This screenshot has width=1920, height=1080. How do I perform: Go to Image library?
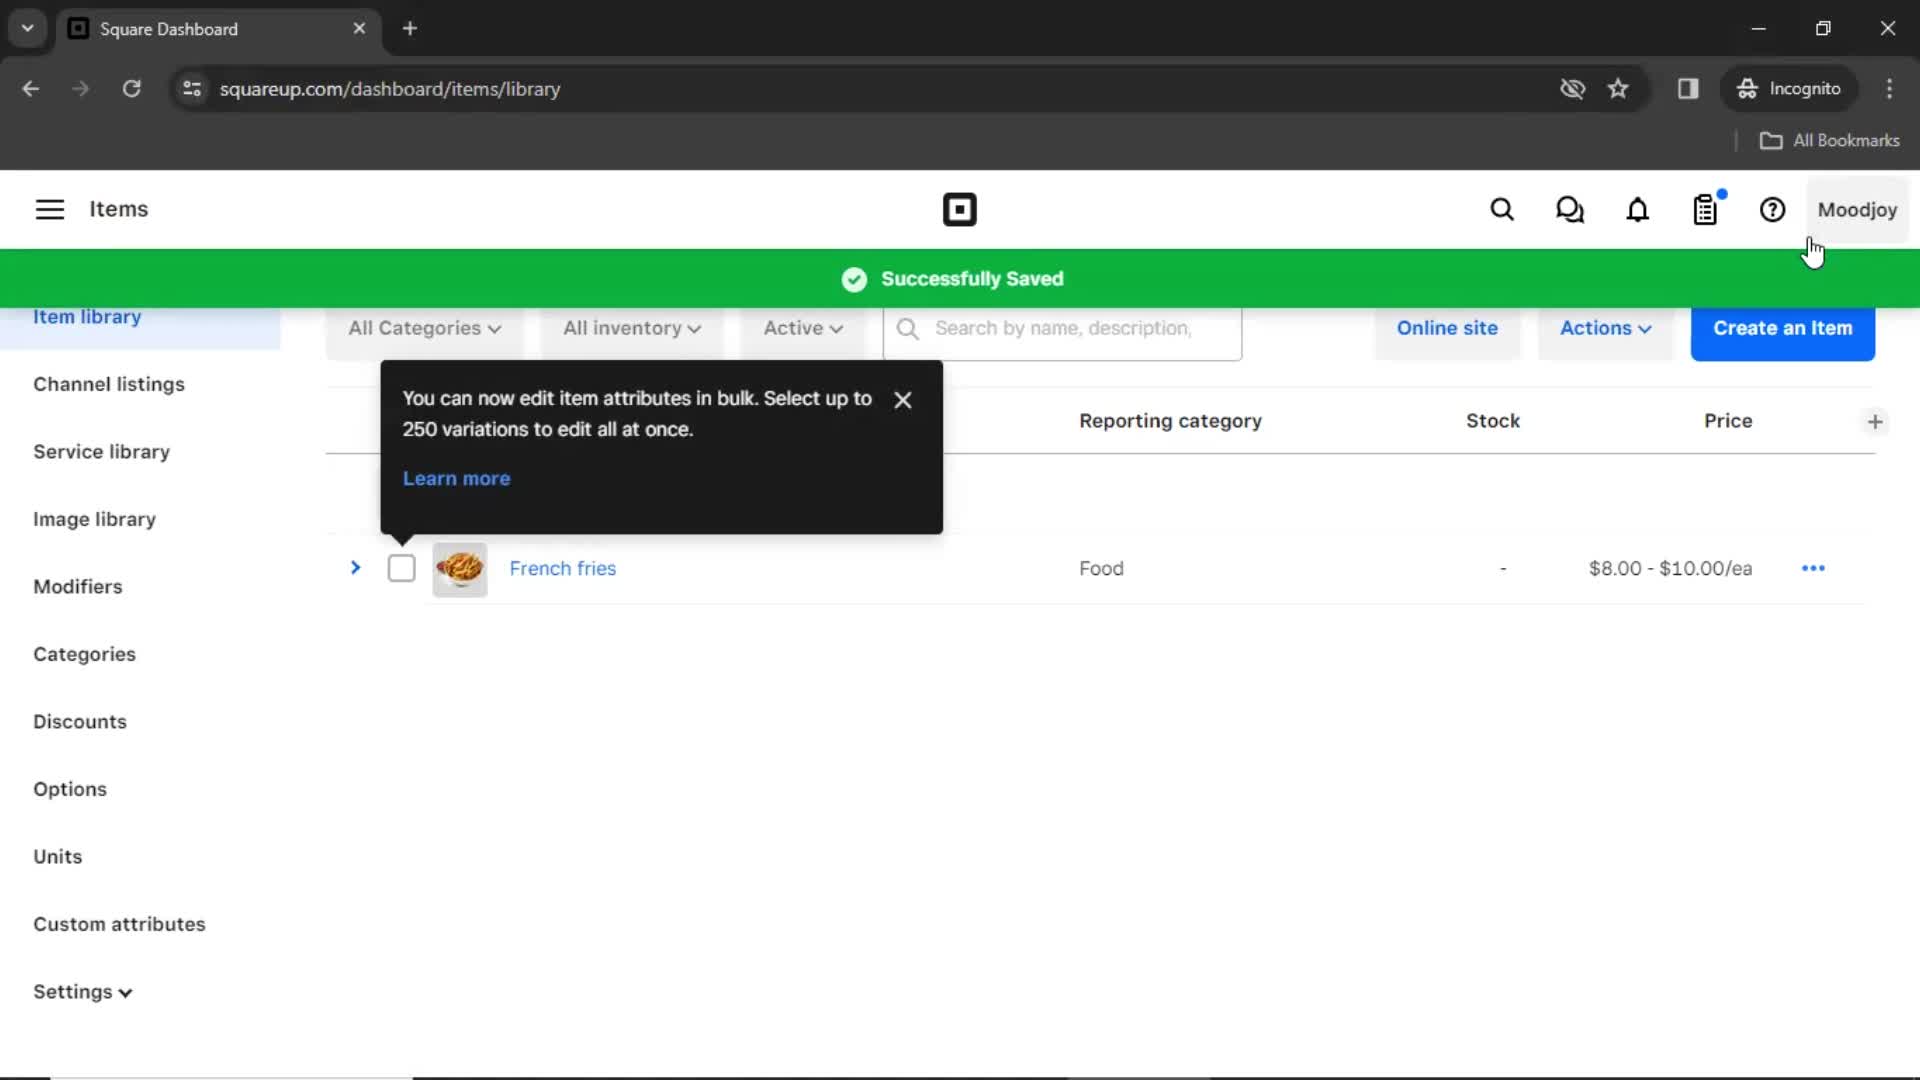click(94, 519)
